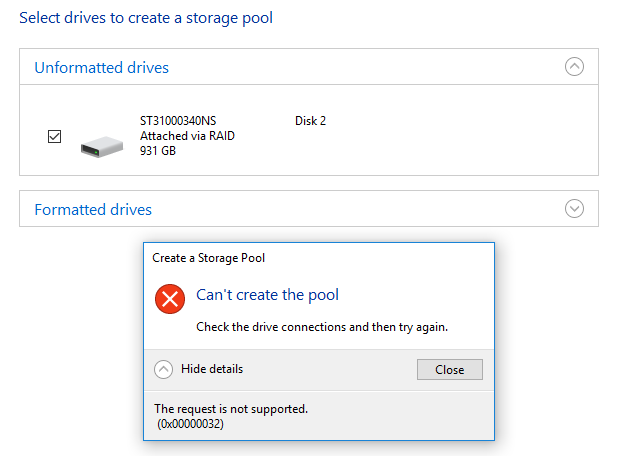Collapse details with the Hide details arrow

click(x=163, y=369)
